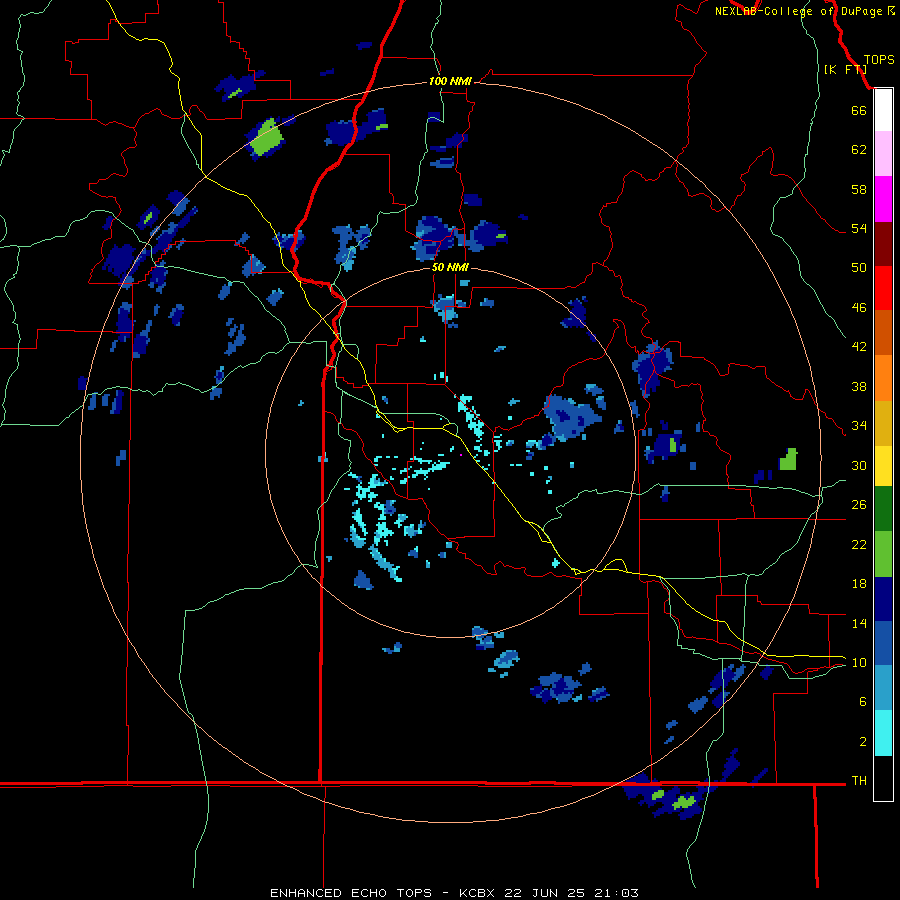
Task: Pick the medium blue legend swatch
Action: click(883, 643)
